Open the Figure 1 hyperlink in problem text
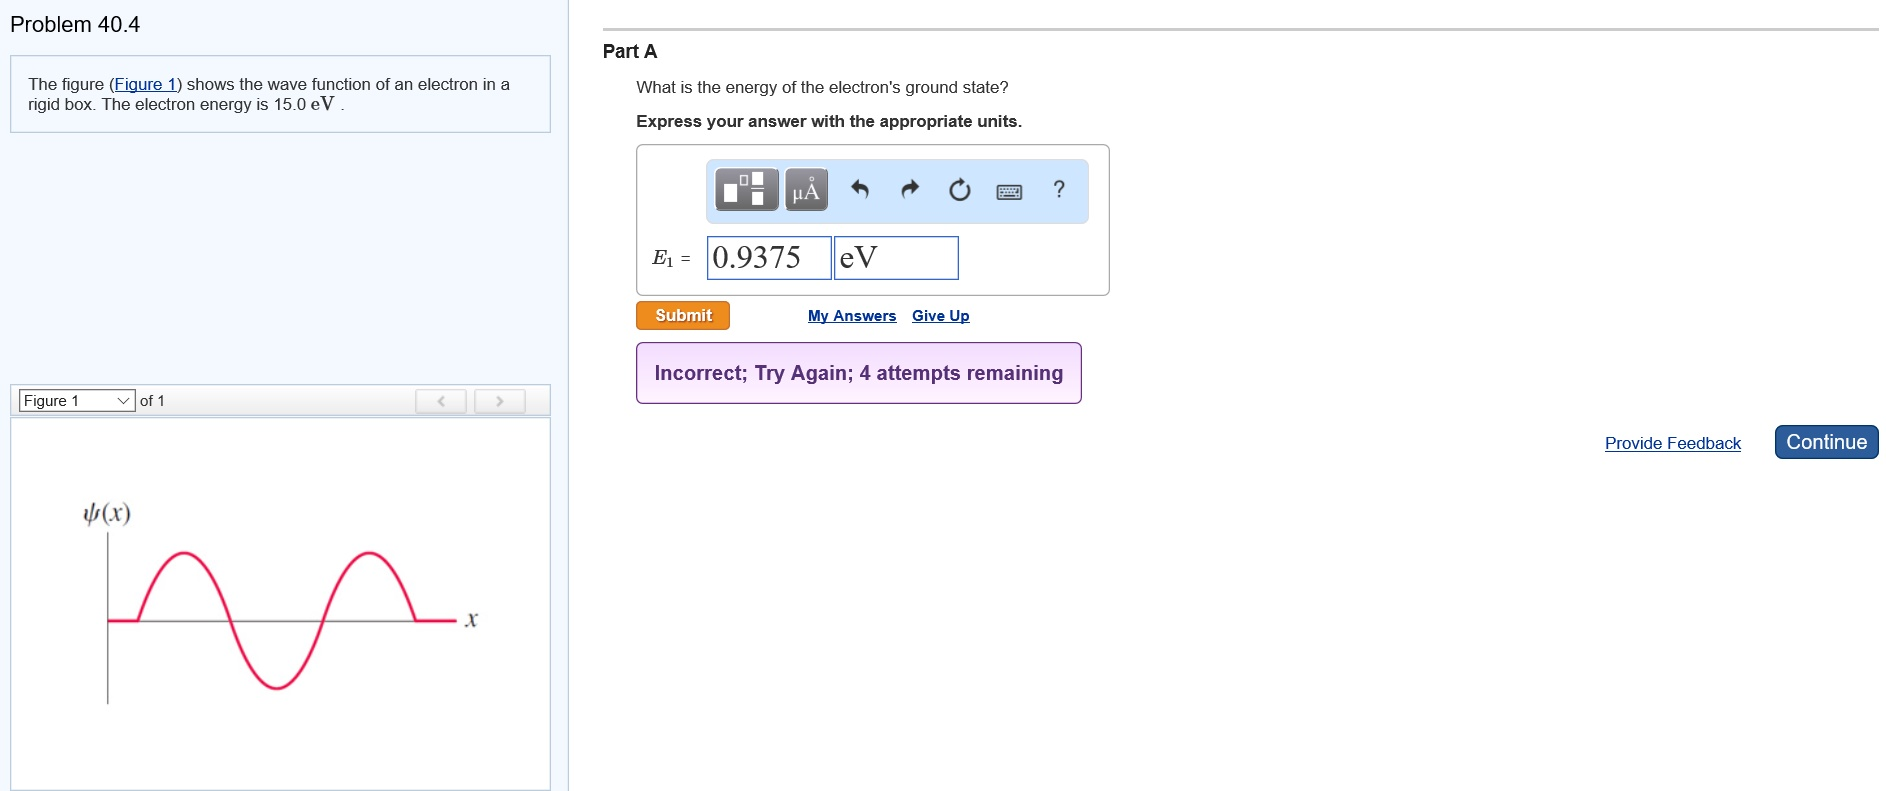The height and width of the screenshot is (791, 1886). (x=145, y=84)
